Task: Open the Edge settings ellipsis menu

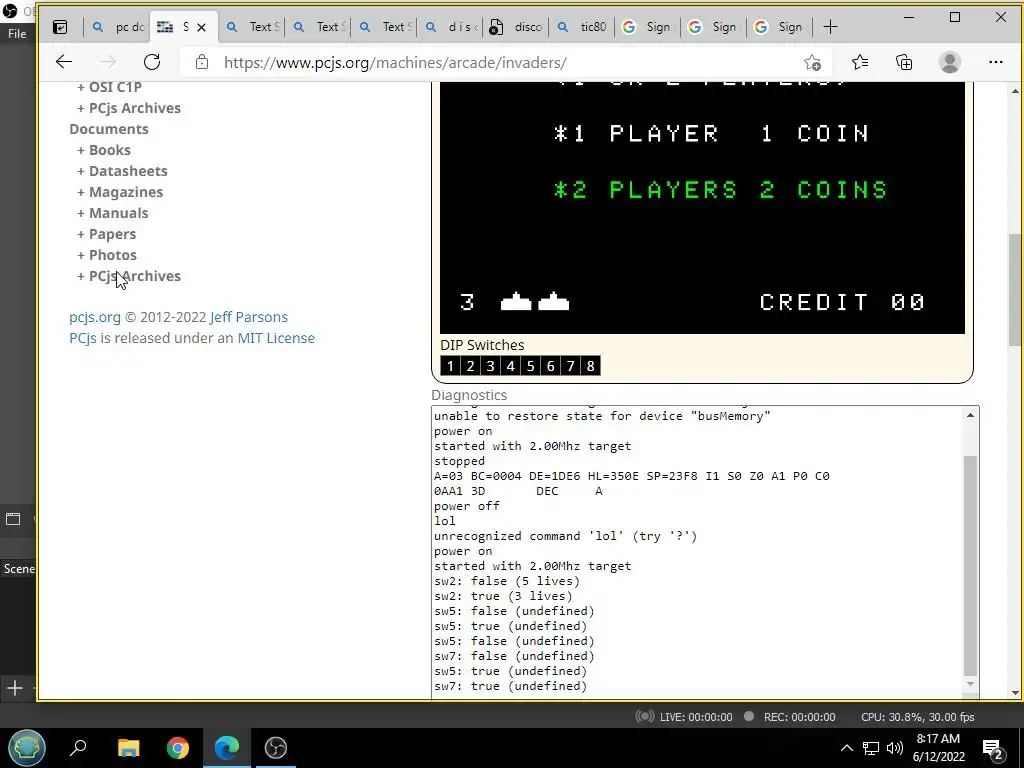Action: 995,62
